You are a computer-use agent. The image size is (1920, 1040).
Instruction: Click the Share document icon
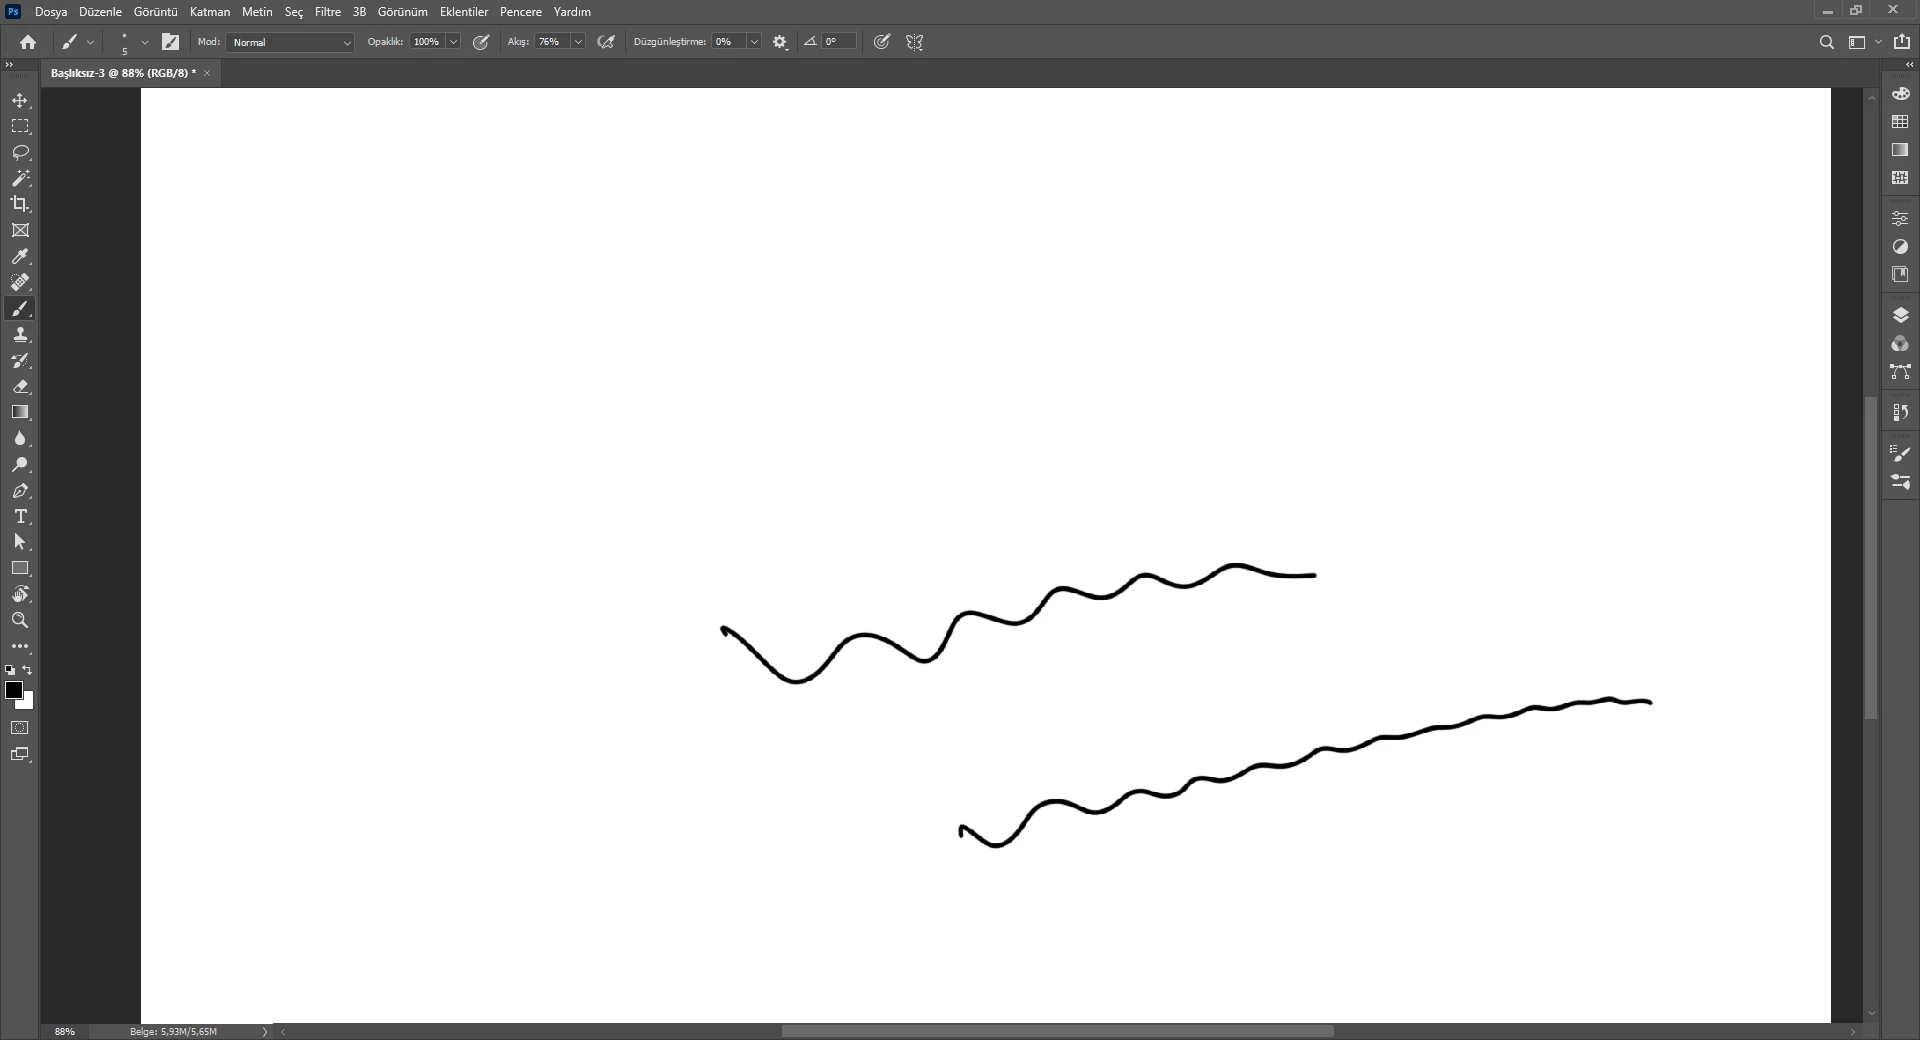pyautogui.click(x=1902, y=42)
